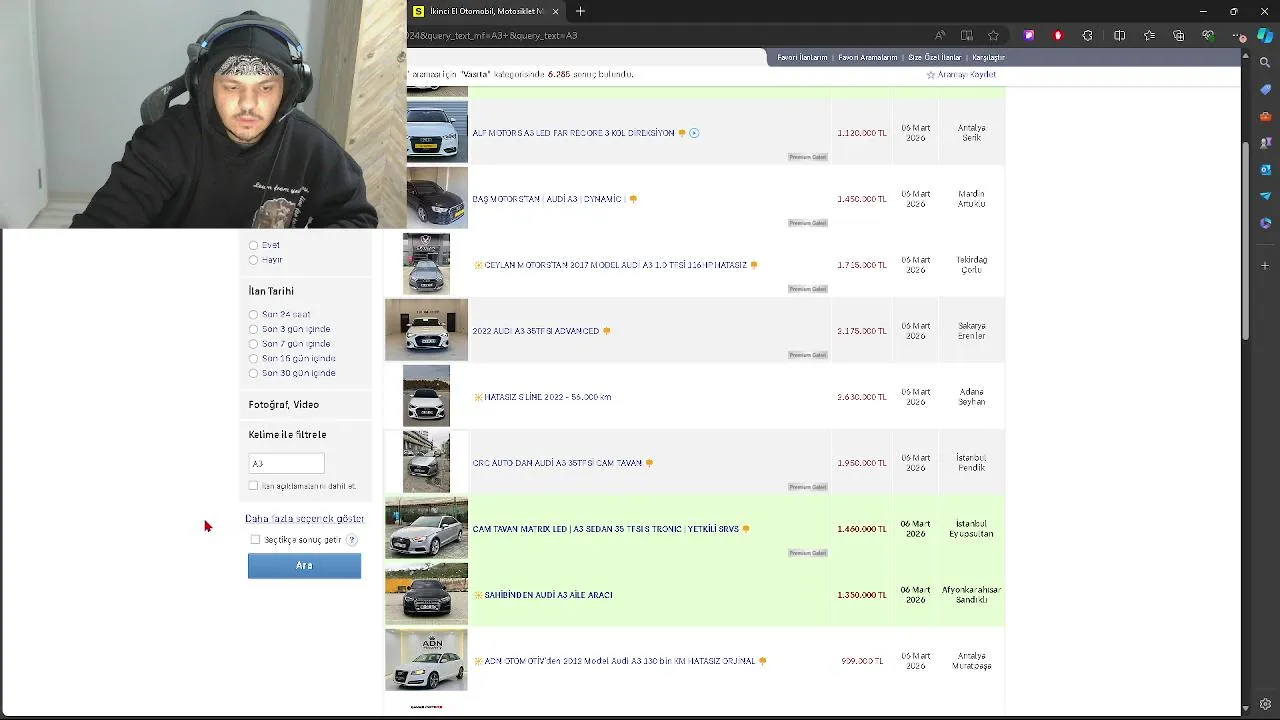This screenshot has height=720, width=1280.
Task: Toggle Split screen icon in toolbar
Action: 1119,35
